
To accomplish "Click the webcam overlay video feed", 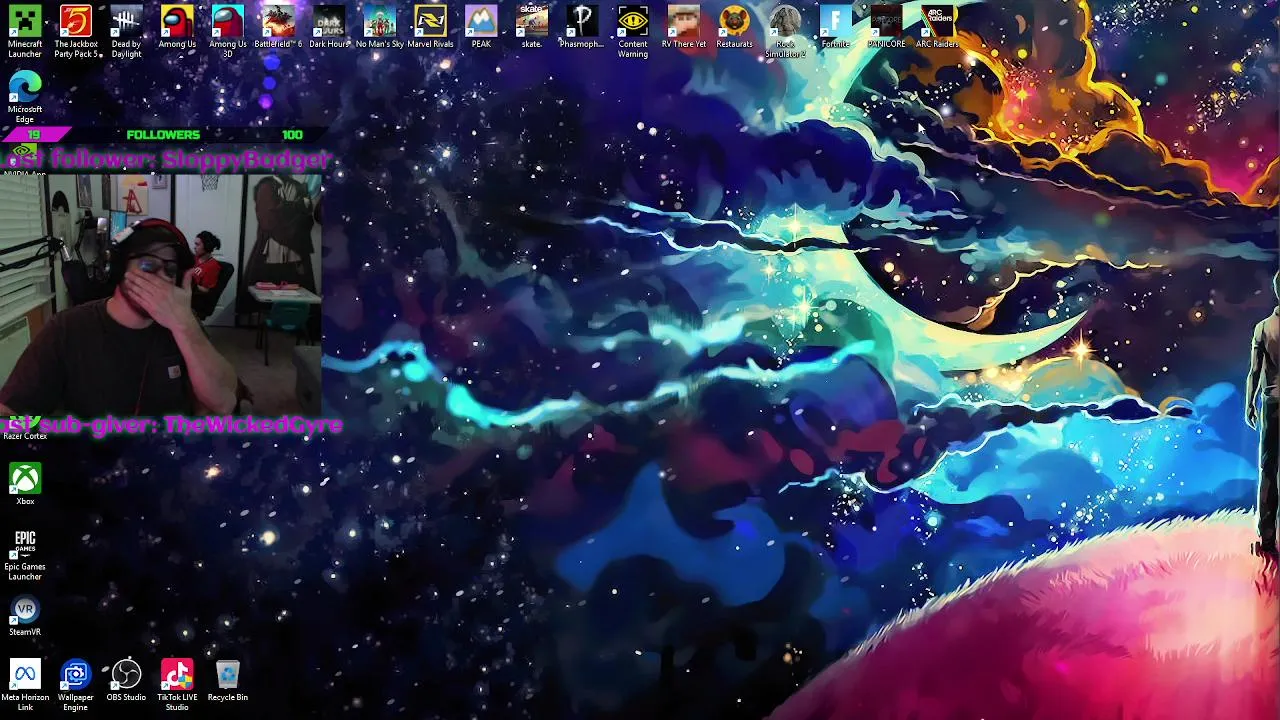I will coord(160,295).
